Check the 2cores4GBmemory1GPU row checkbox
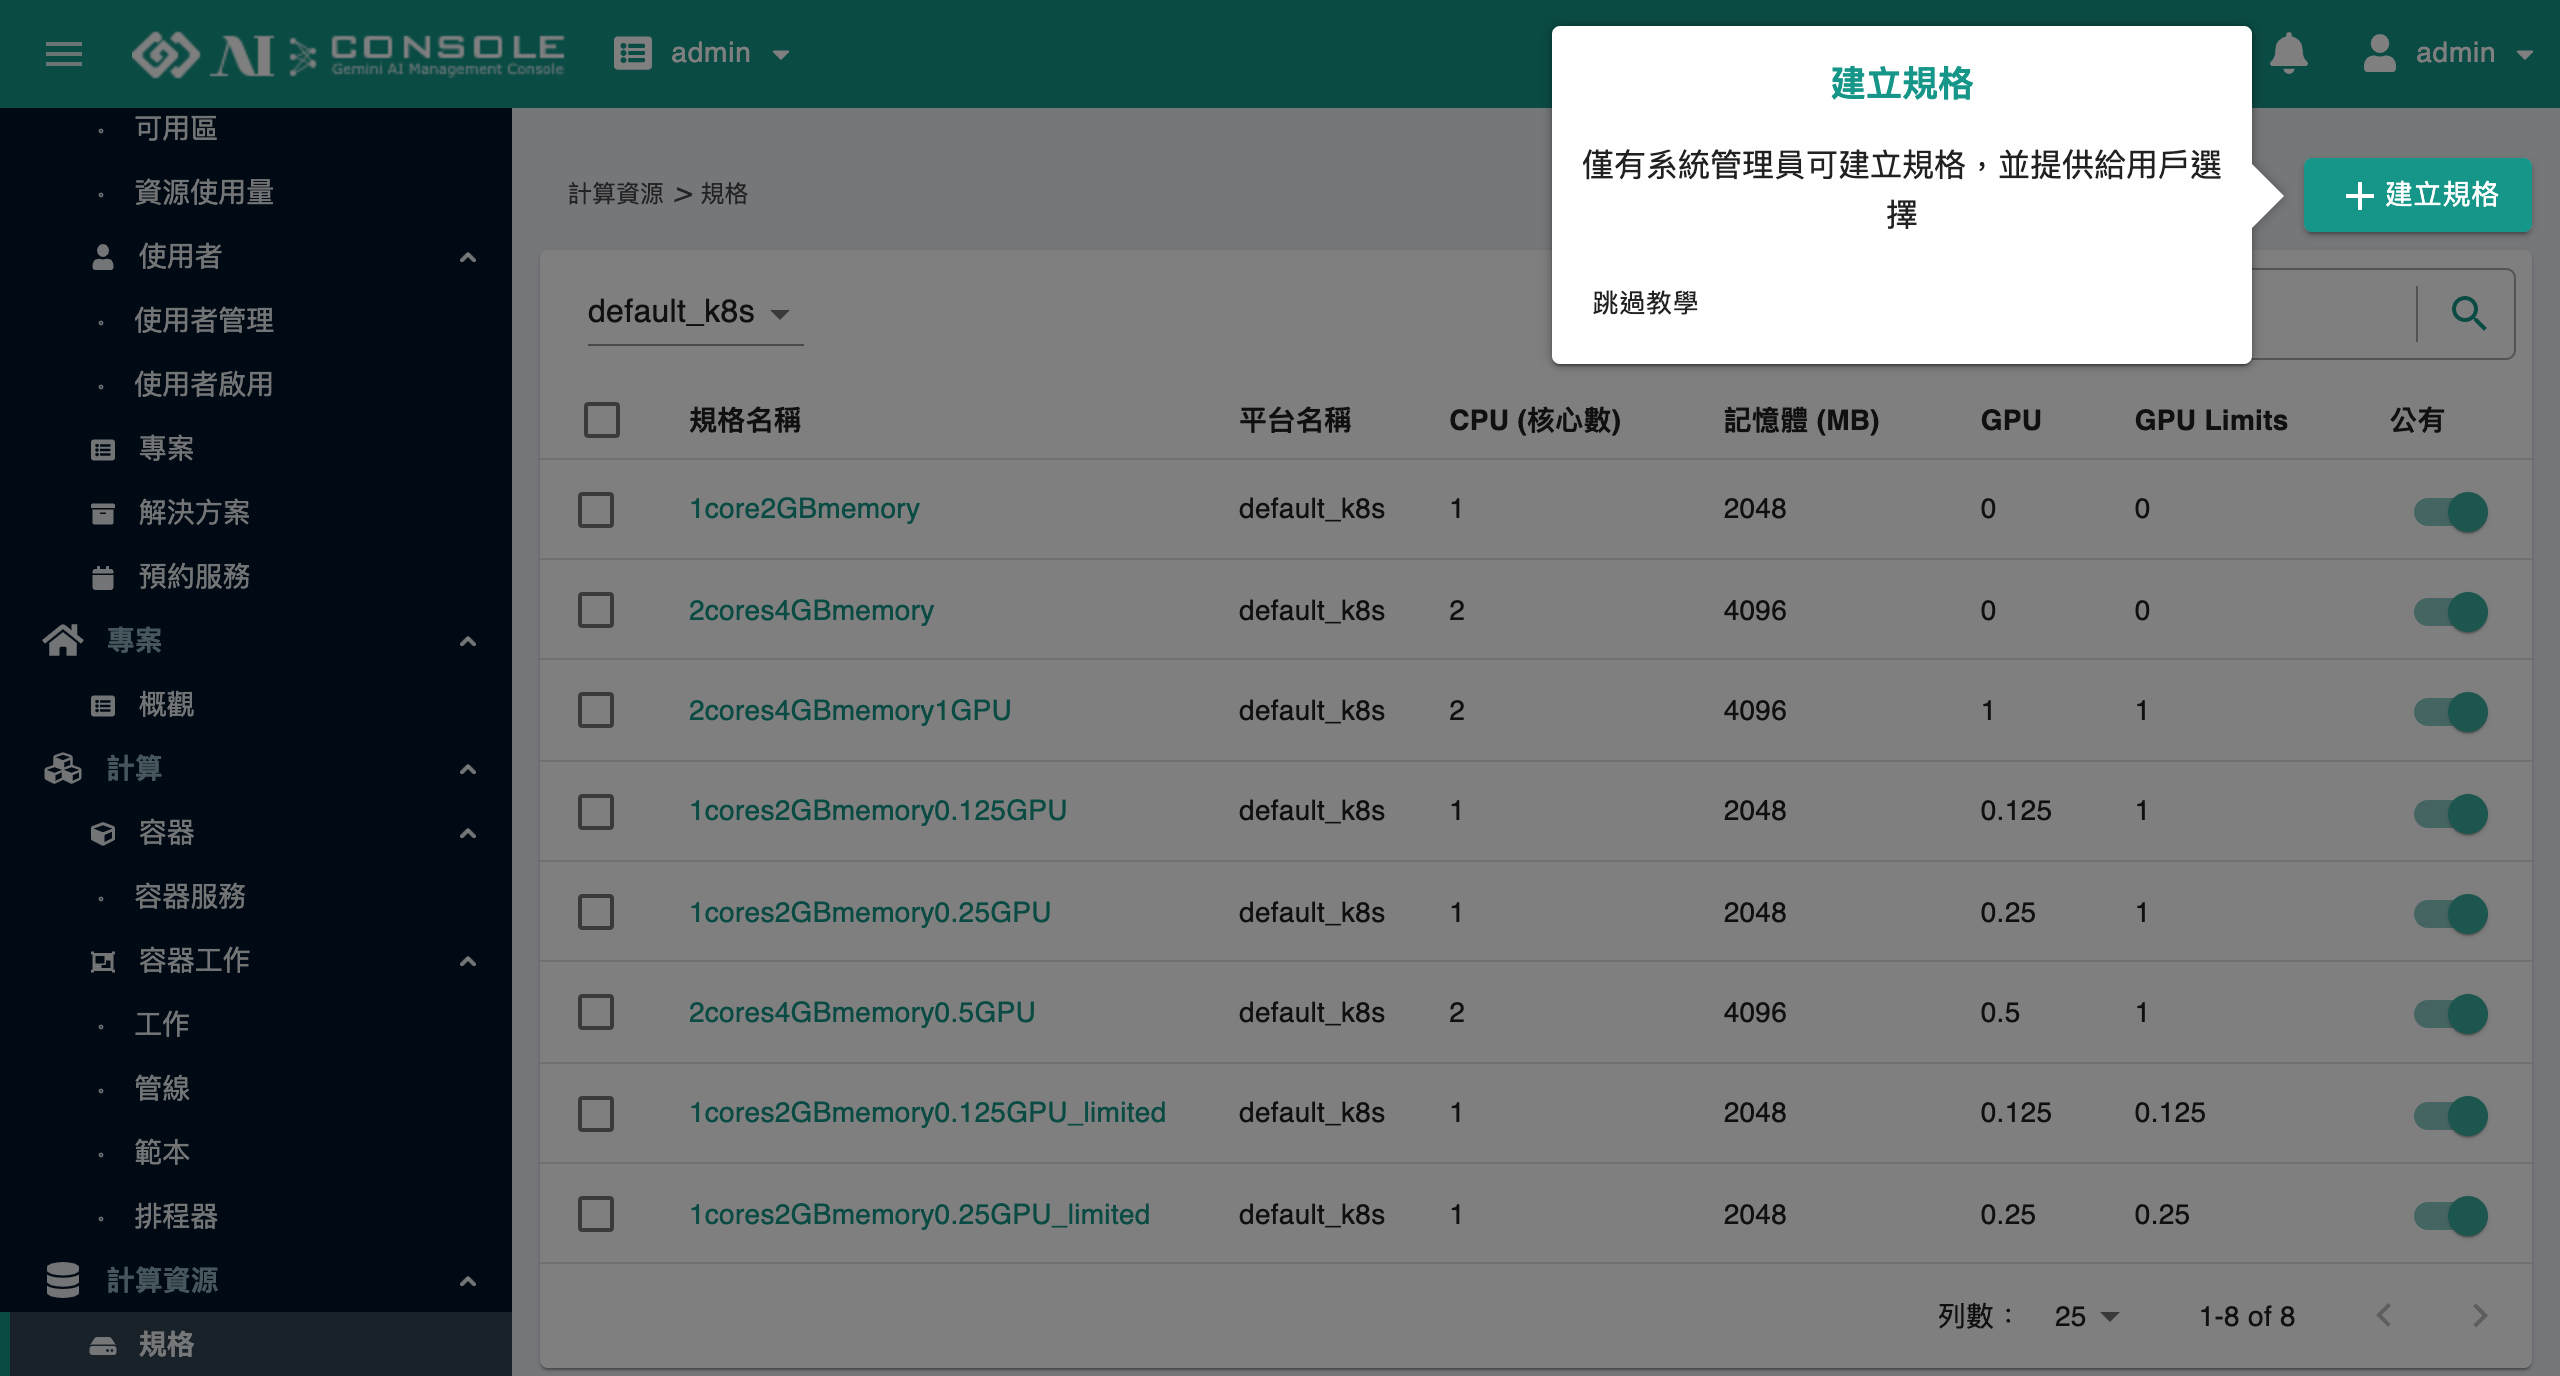The image size is (2560, 1376). pos(596,710)
